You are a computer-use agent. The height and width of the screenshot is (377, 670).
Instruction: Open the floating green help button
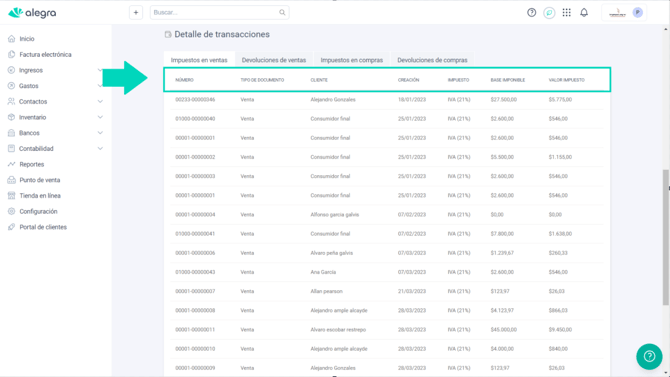tap(649, 356)
